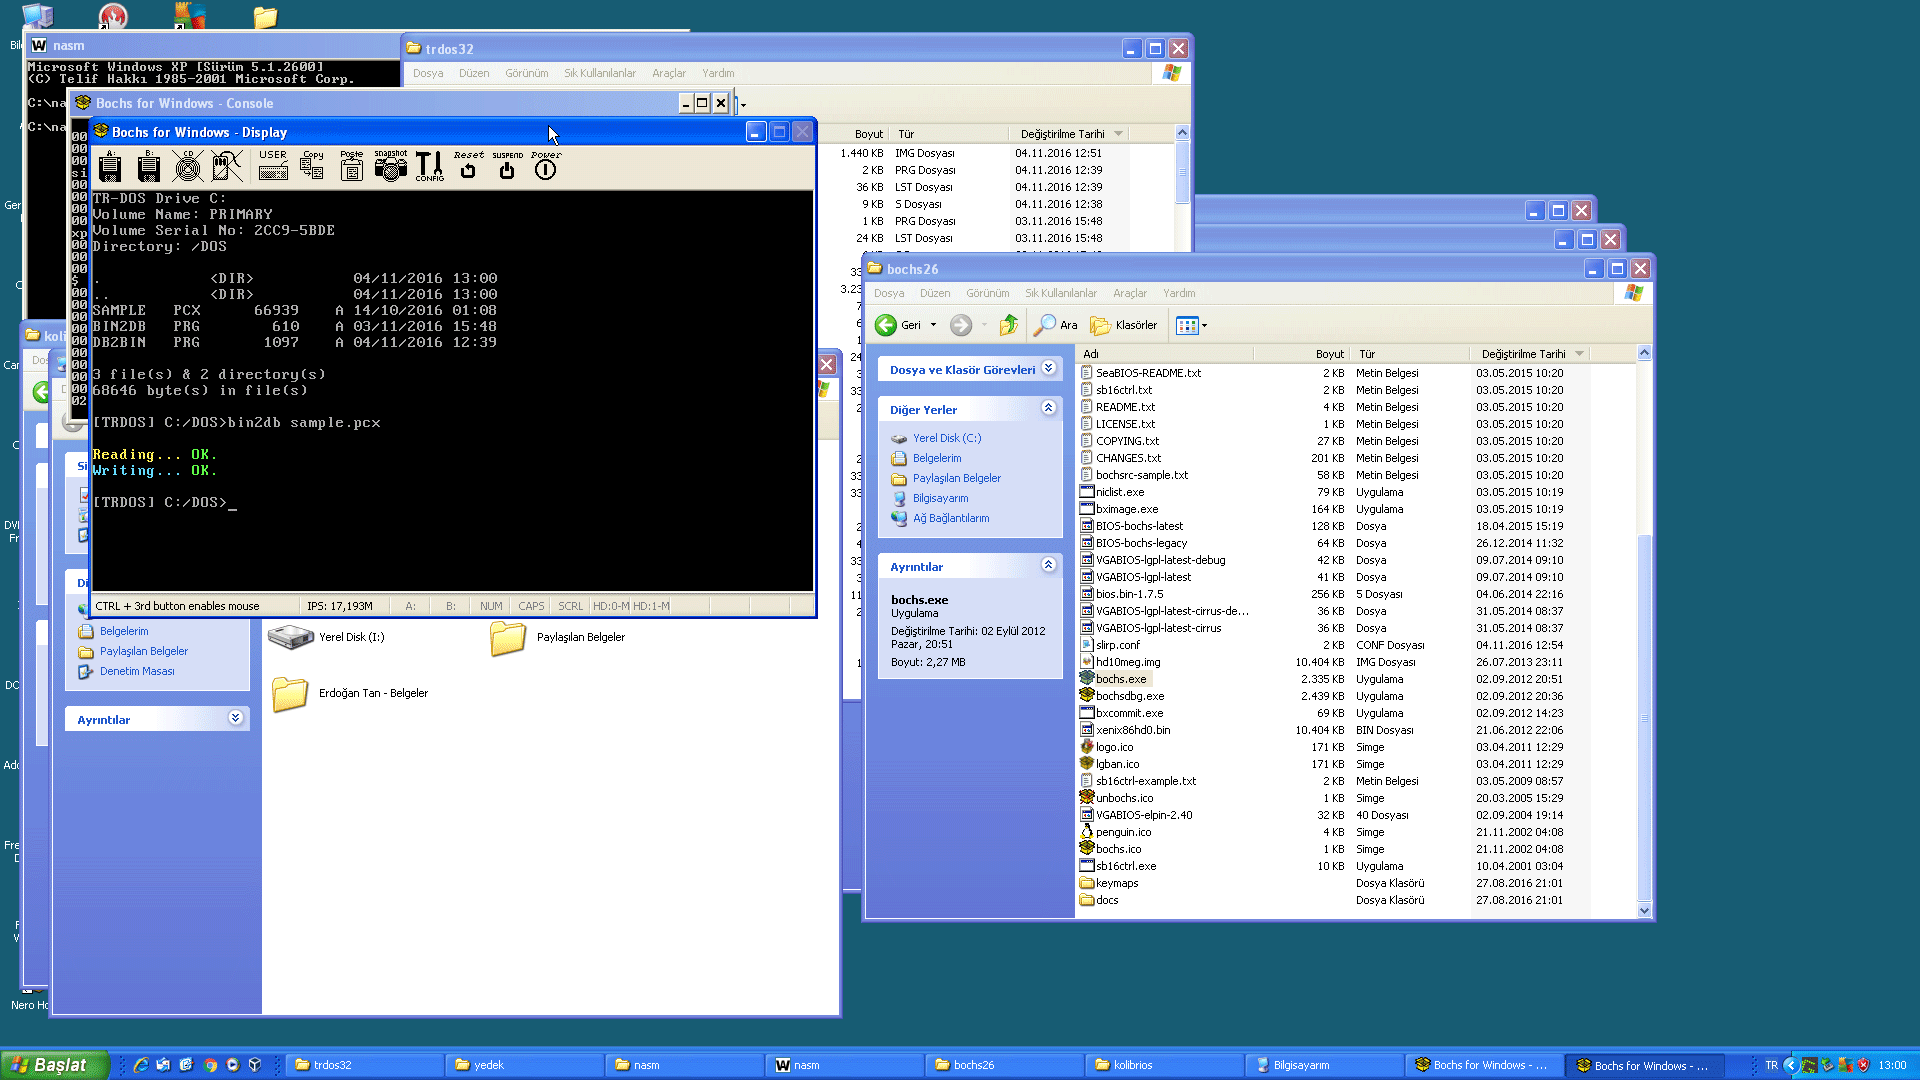The height and width of the screenshot is (1080, 1920).
Task: Sort bochs26 files by Adı column
Action: click(1165, 354)
